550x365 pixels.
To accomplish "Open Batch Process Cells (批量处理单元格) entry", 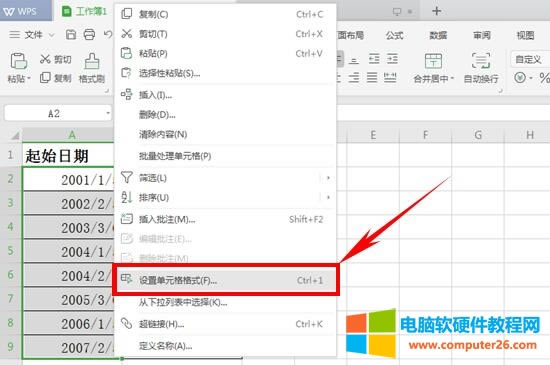I will click(x=224, y=156).
